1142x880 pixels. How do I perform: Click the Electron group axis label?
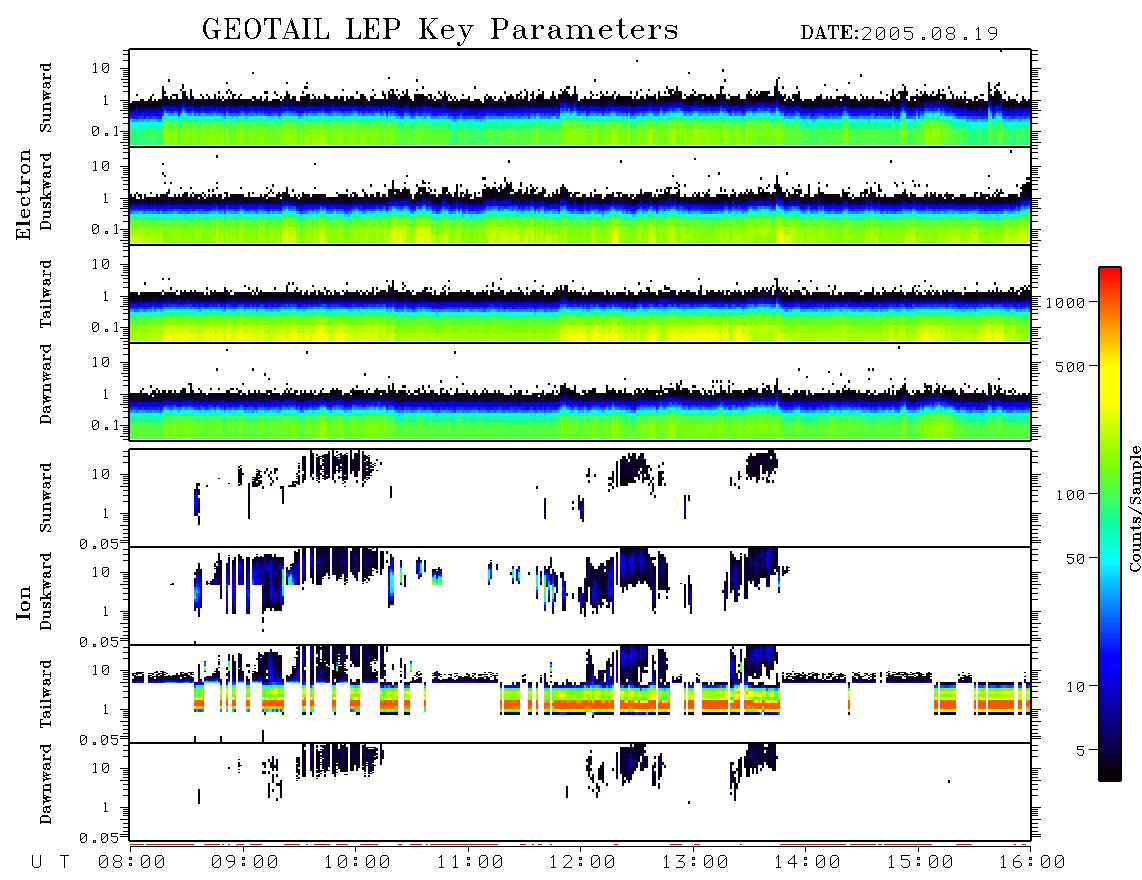pyautogui.click(x=23, y=195)
